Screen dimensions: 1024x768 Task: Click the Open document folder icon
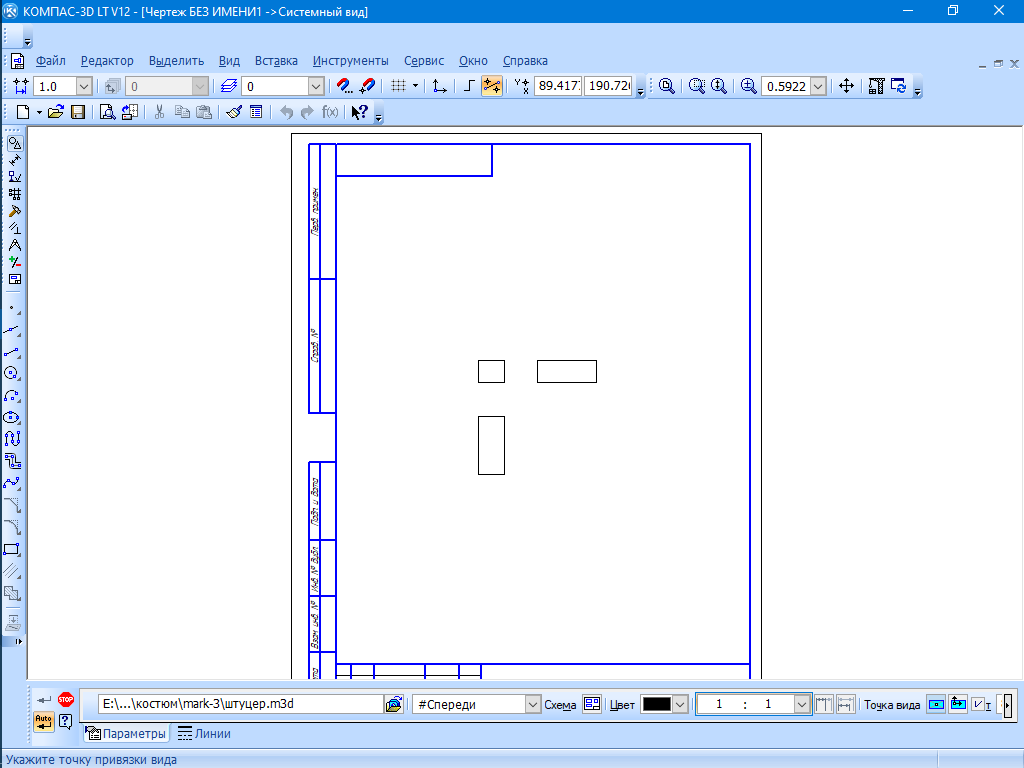[x=56, y=112]
